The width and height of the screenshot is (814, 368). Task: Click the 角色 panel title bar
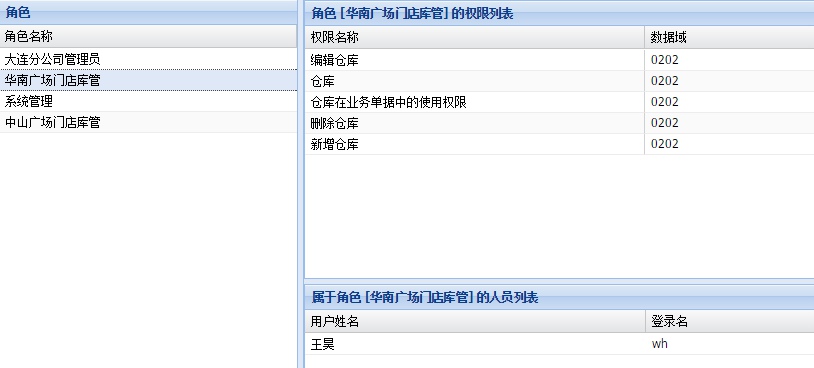(148, 12)
